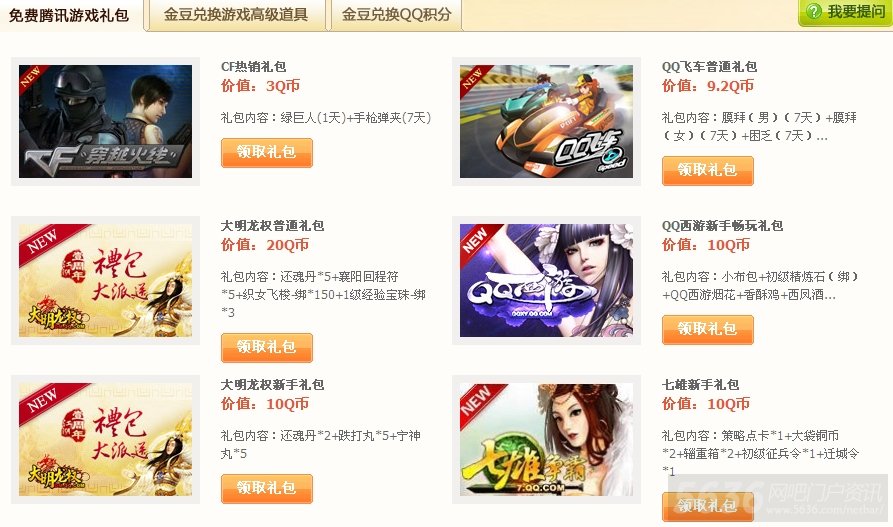Viewport: 893px width, 527px height.
Task: Claim the 七雄新手礼包 gift pack
Action: point(707,506)
